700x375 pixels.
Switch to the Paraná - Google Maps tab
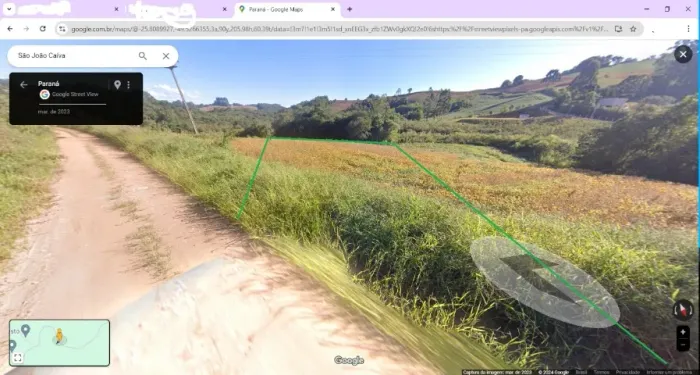(287, 9)
